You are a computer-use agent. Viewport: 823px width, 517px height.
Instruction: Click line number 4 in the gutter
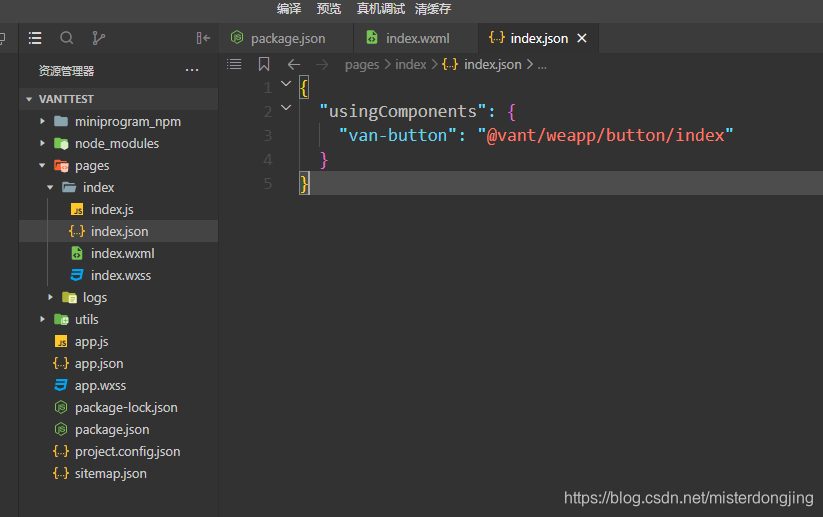click(268, 160)
